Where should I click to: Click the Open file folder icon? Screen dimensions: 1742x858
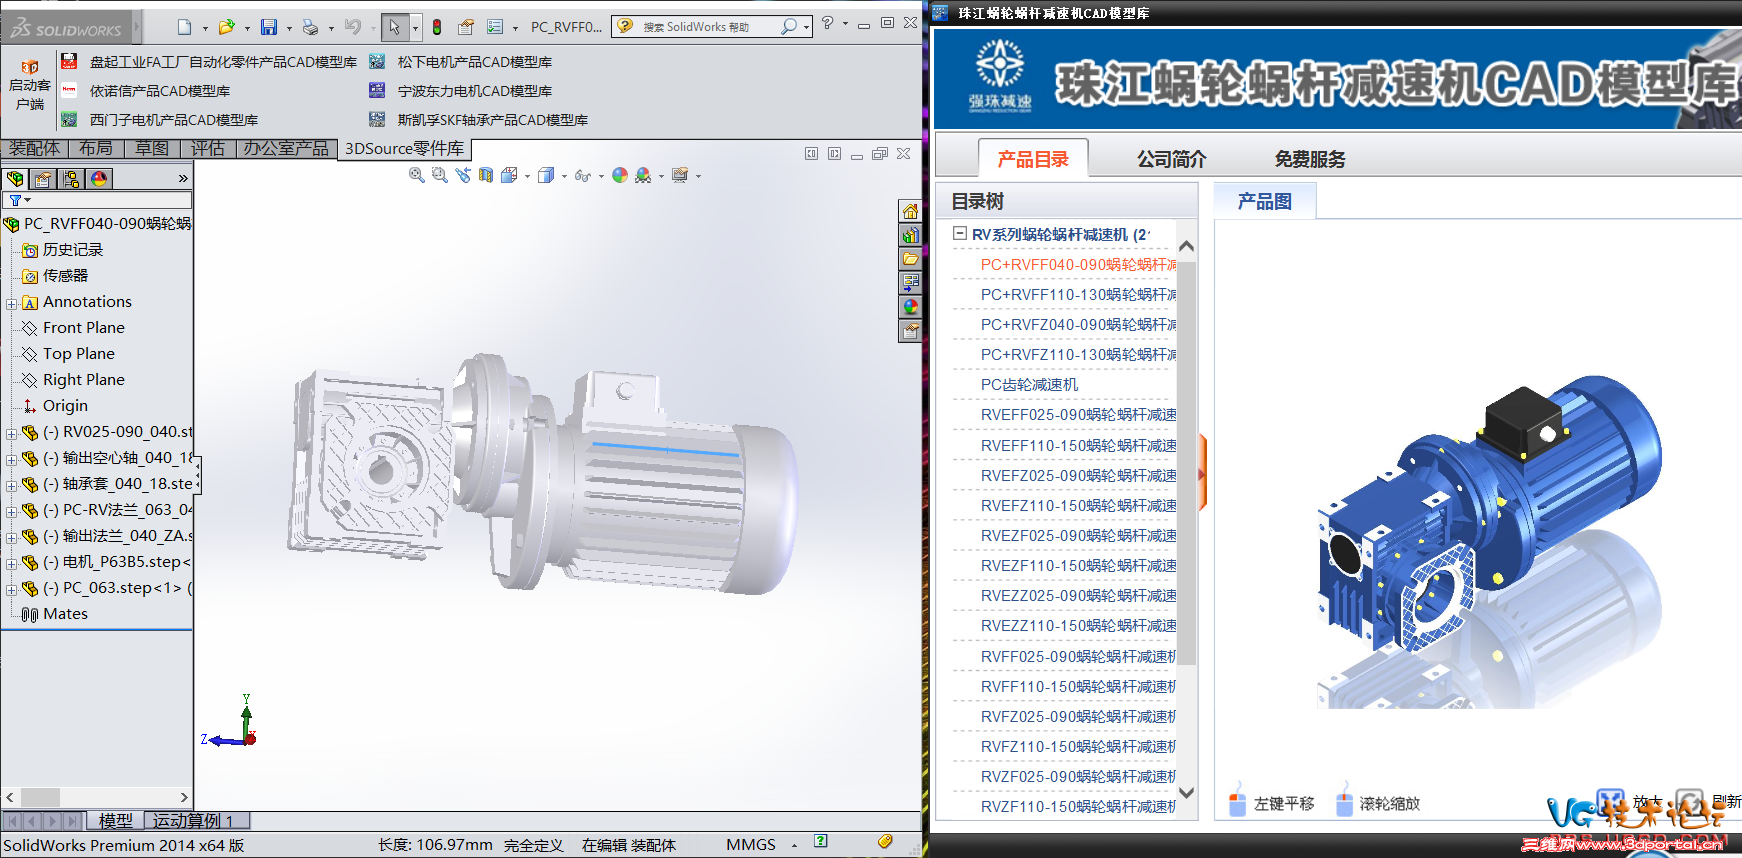[227, 27]
